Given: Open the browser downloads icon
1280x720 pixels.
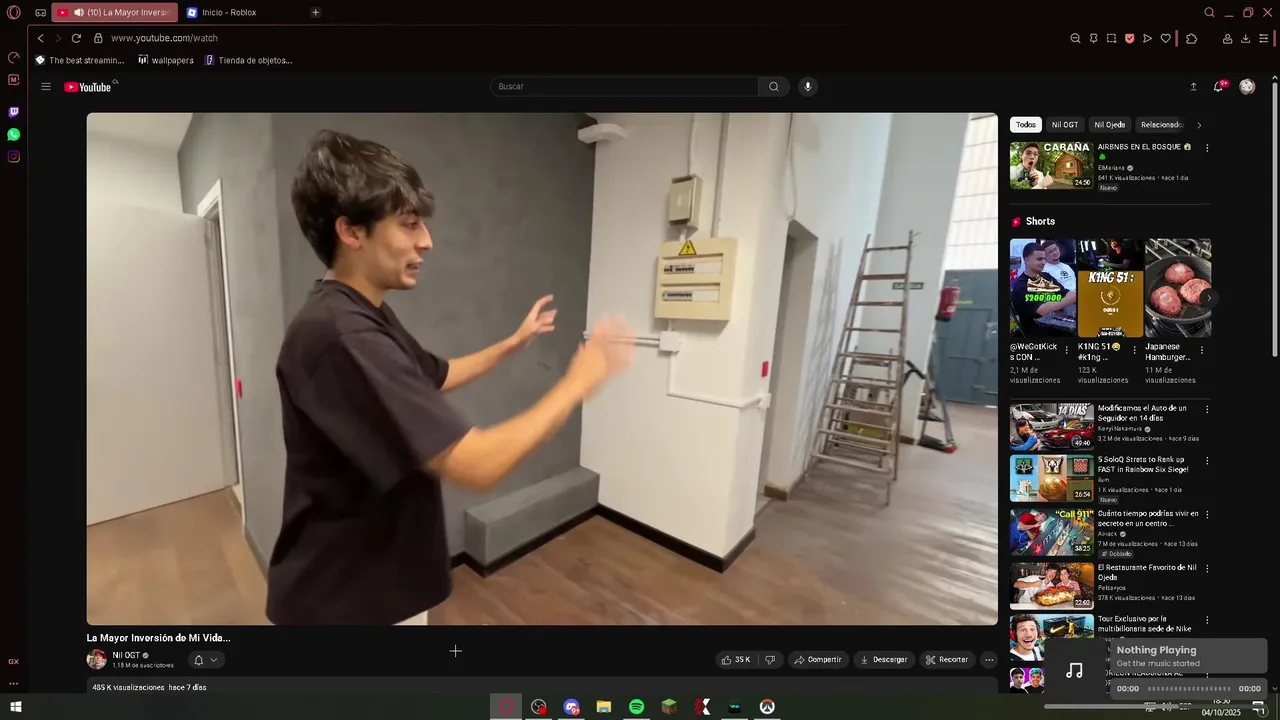Looking at the screenshot, I should pos(1245,38).
